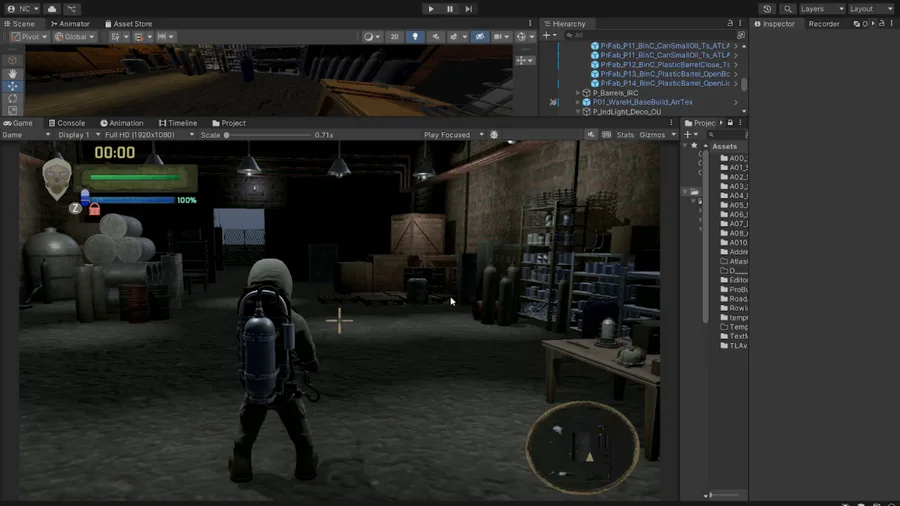Click the bug Frame Debugger icon
Screen dimensions: 900x506
coord(494,135)
